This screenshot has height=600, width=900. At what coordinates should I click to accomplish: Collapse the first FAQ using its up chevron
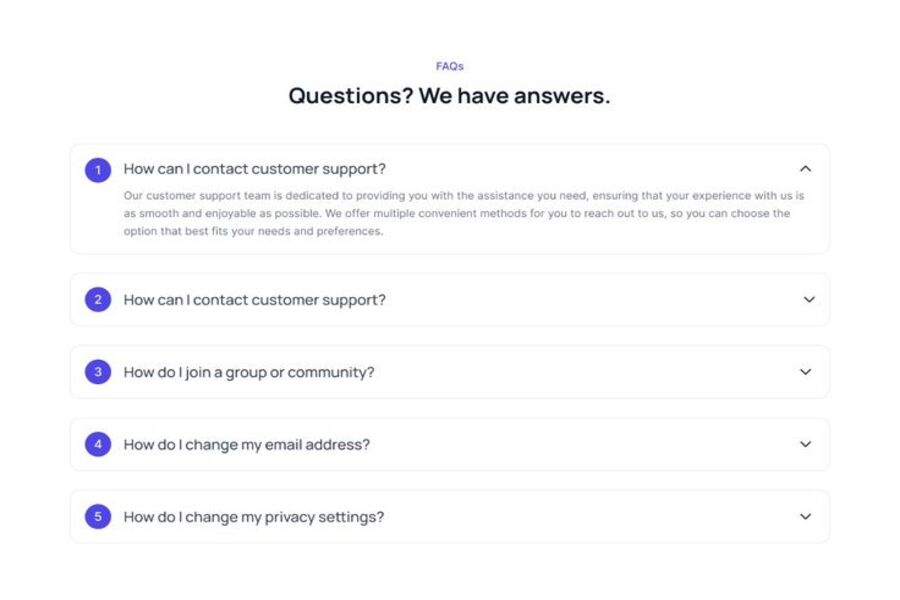pos(805,169)
